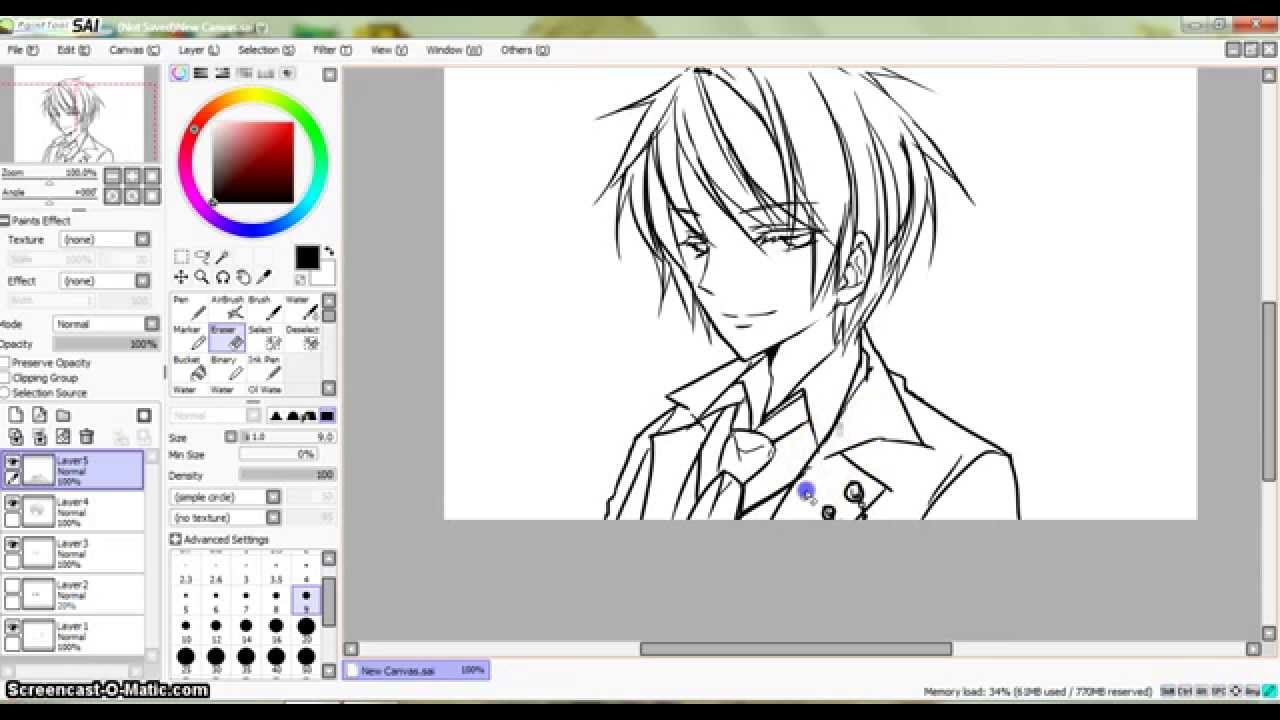Viewport: 1280px width, 720px height.
Task: Hide Layer3 using its eye icon
Action: (13, 544)
